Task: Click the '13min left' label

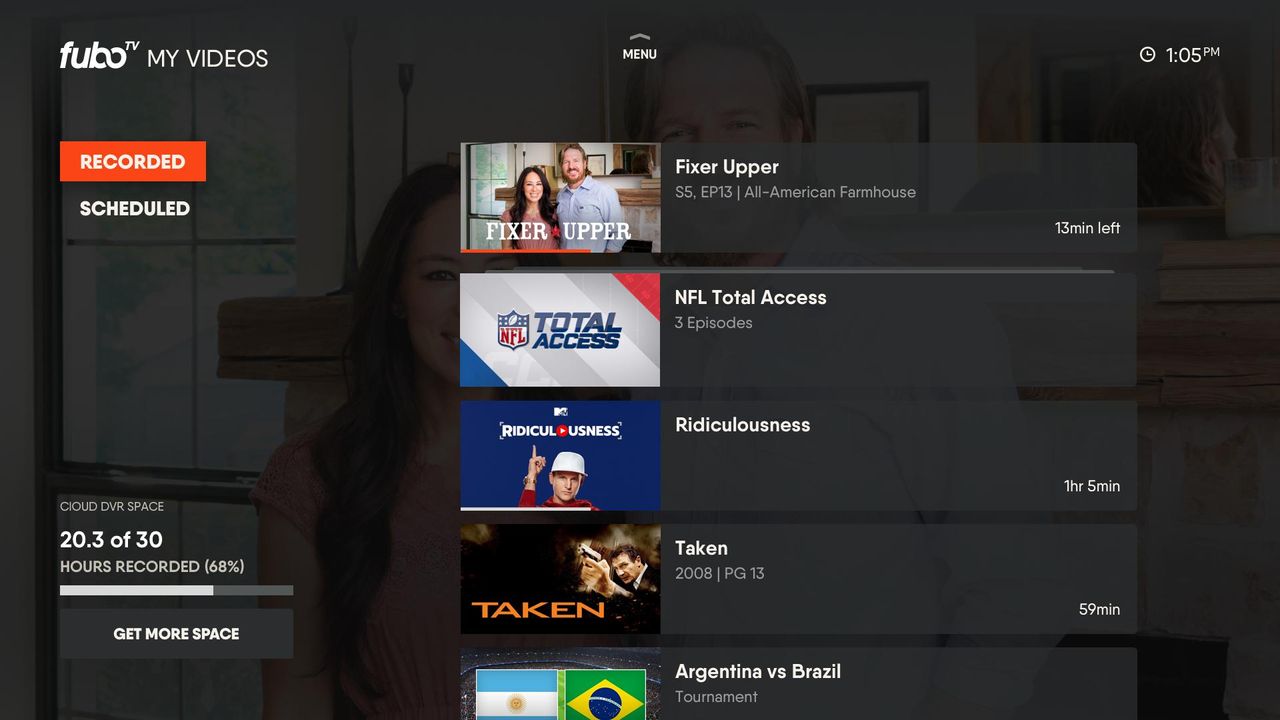Action: click(1087, 228)
